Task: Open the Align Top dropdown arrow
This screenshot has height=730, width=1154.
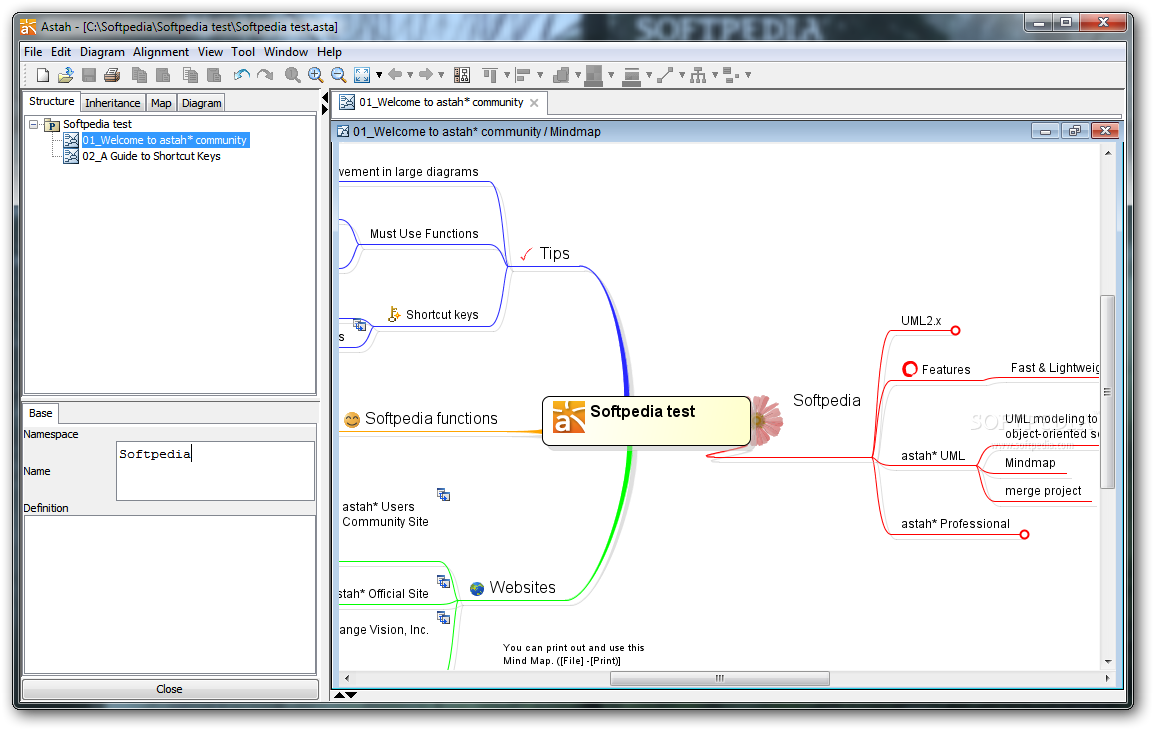Action: pos(506,75)
